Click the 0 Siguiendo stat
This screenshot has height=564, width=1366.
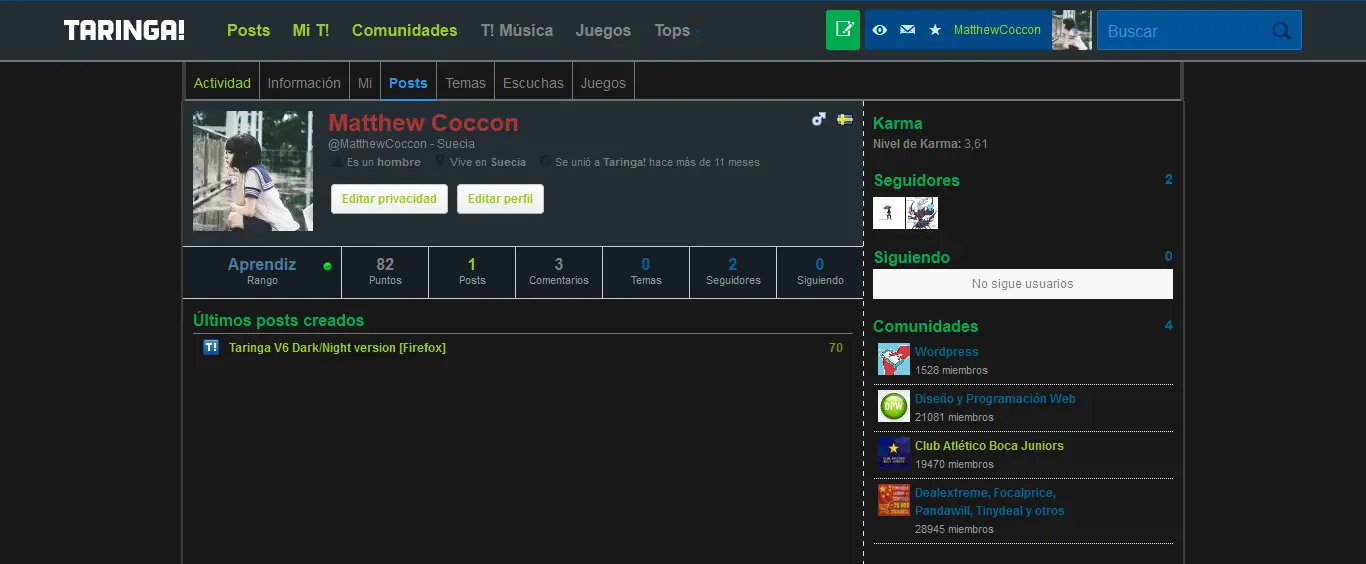point(820,272)
